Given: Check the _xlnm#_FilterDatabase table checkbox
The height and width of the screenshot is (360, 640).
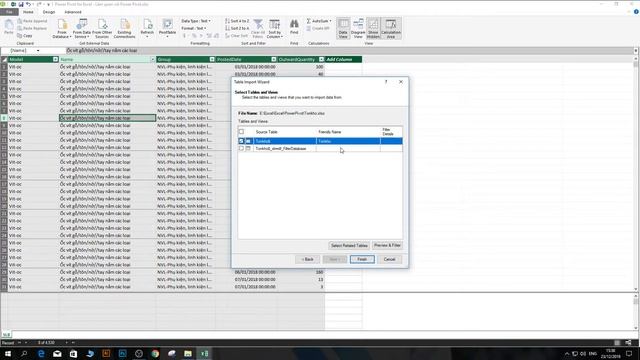Looking at the screenshot, I should [x=241, y=149].
